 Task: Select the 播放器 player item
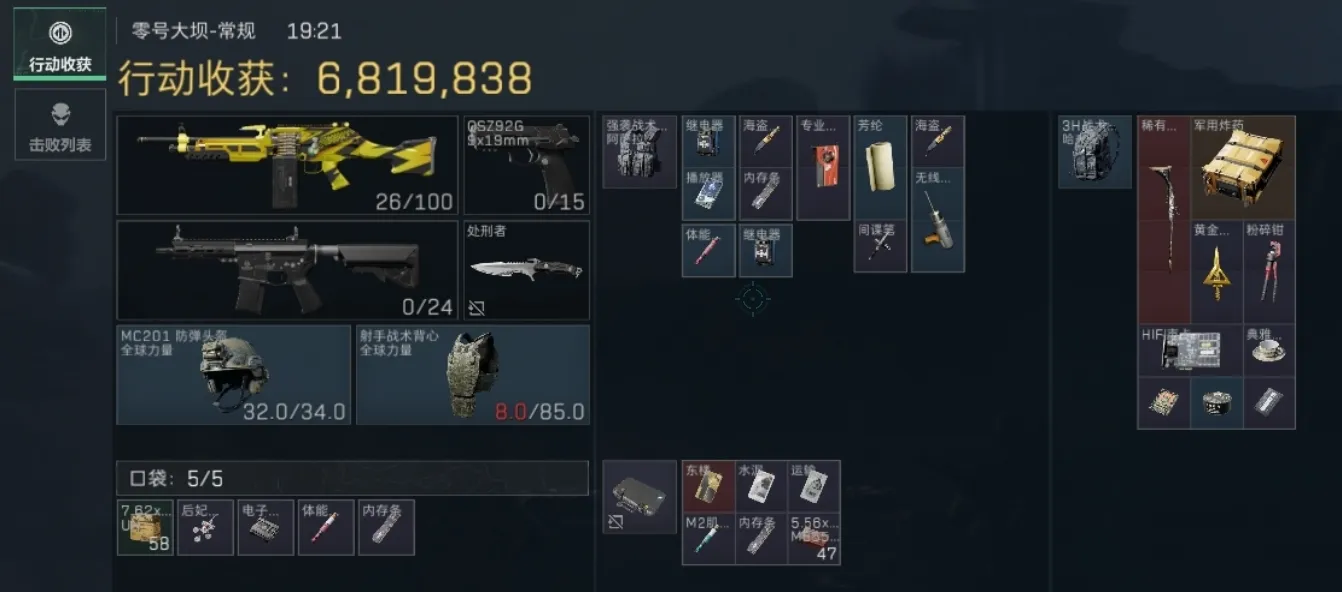coord(709,194)
